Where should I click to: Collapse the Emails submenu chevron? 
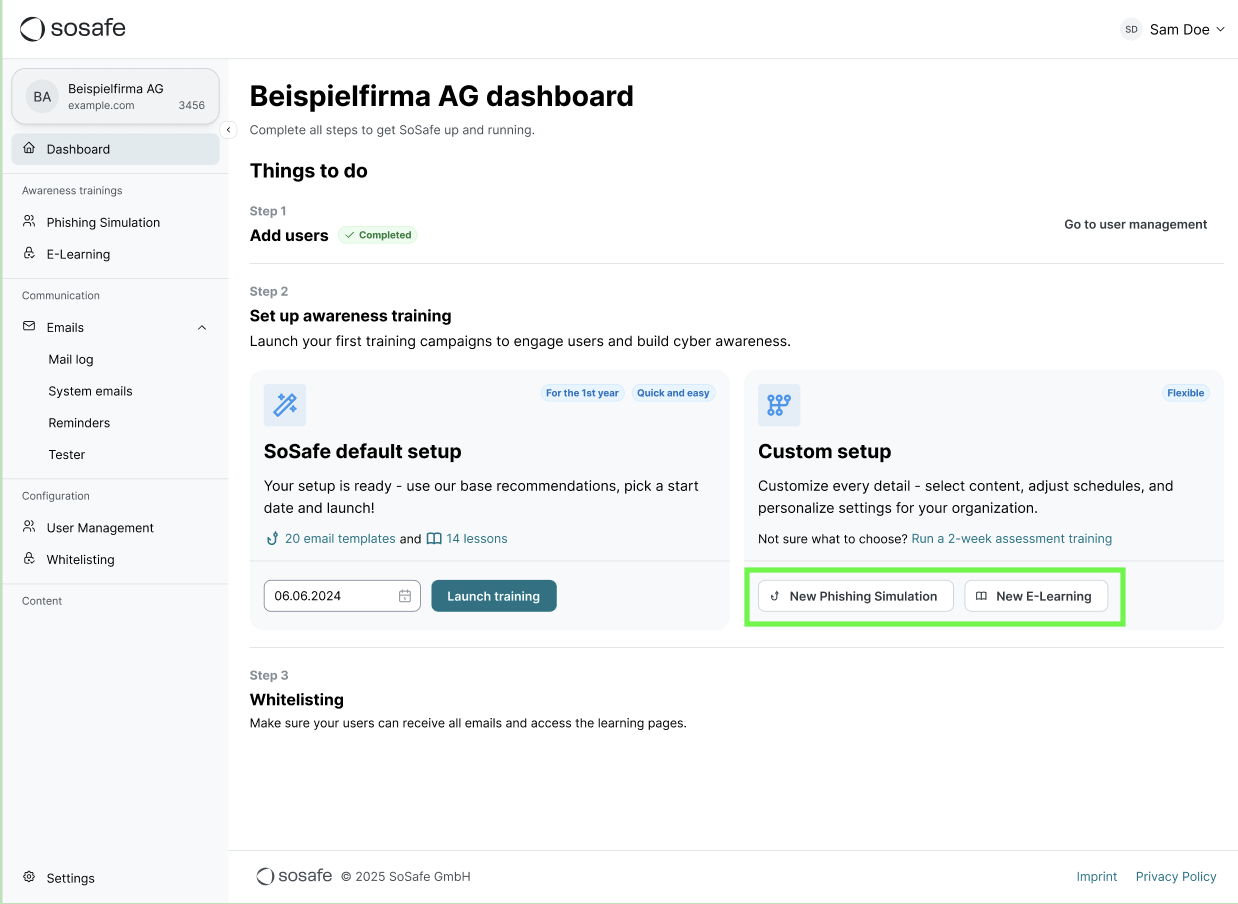(202, 328)
